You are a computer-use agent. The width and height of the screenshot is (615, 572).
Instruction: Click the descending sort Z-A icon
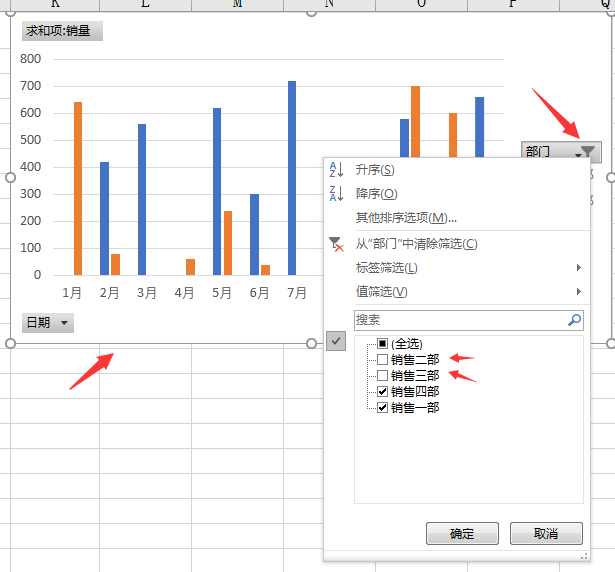337,193
